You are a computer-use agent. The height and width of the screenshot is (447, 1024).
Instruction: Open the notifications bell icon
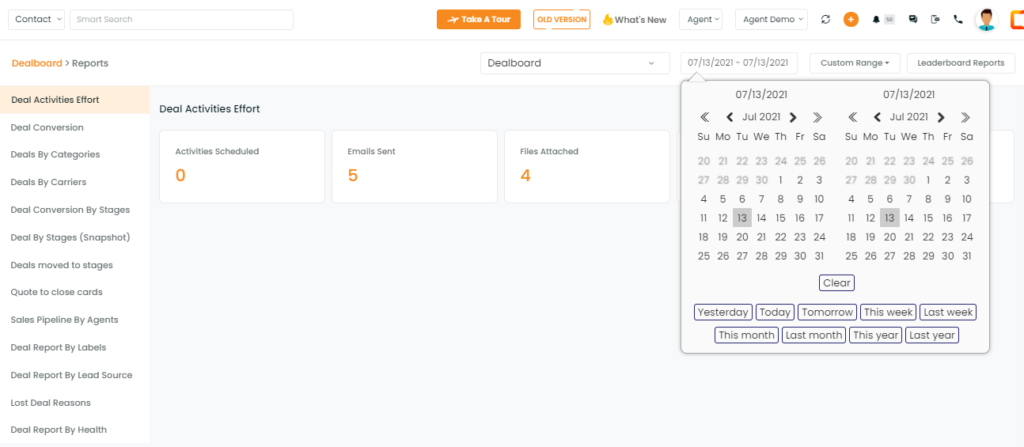[x=876, y=20]
